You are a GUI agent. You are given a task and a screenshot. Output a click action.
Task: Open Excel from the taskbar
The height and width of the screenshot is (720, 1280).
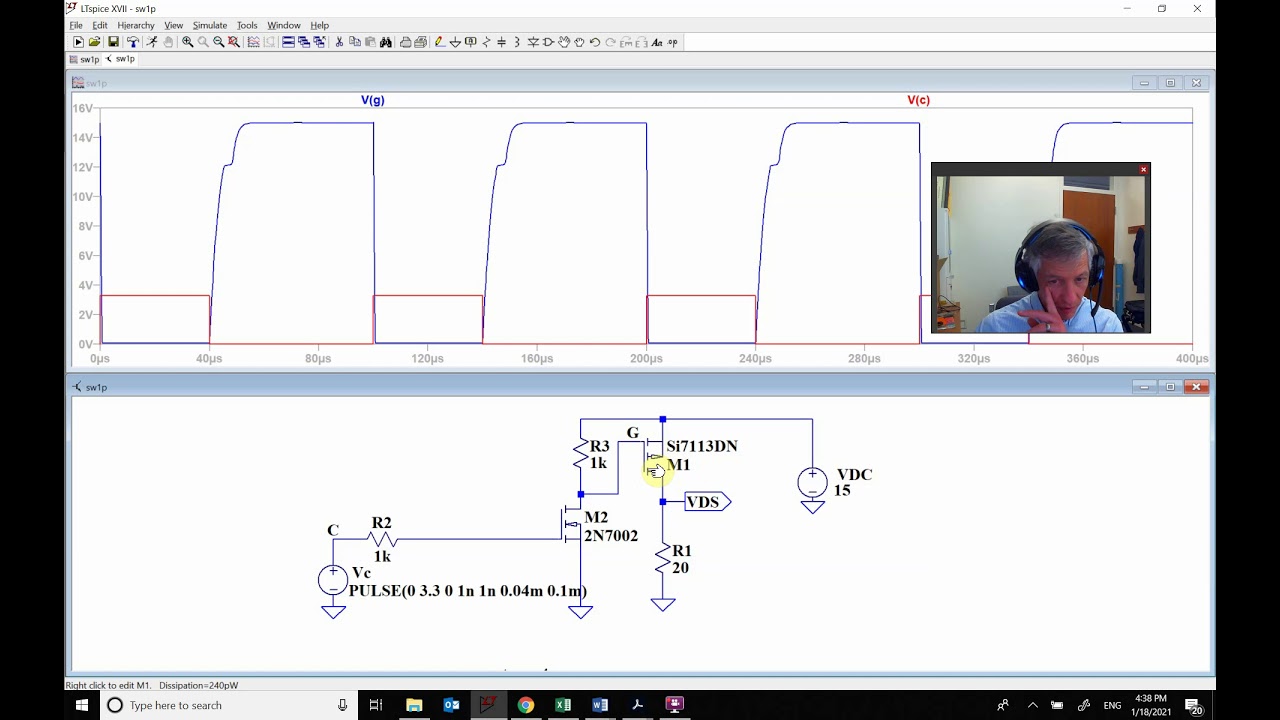[563, 705]
